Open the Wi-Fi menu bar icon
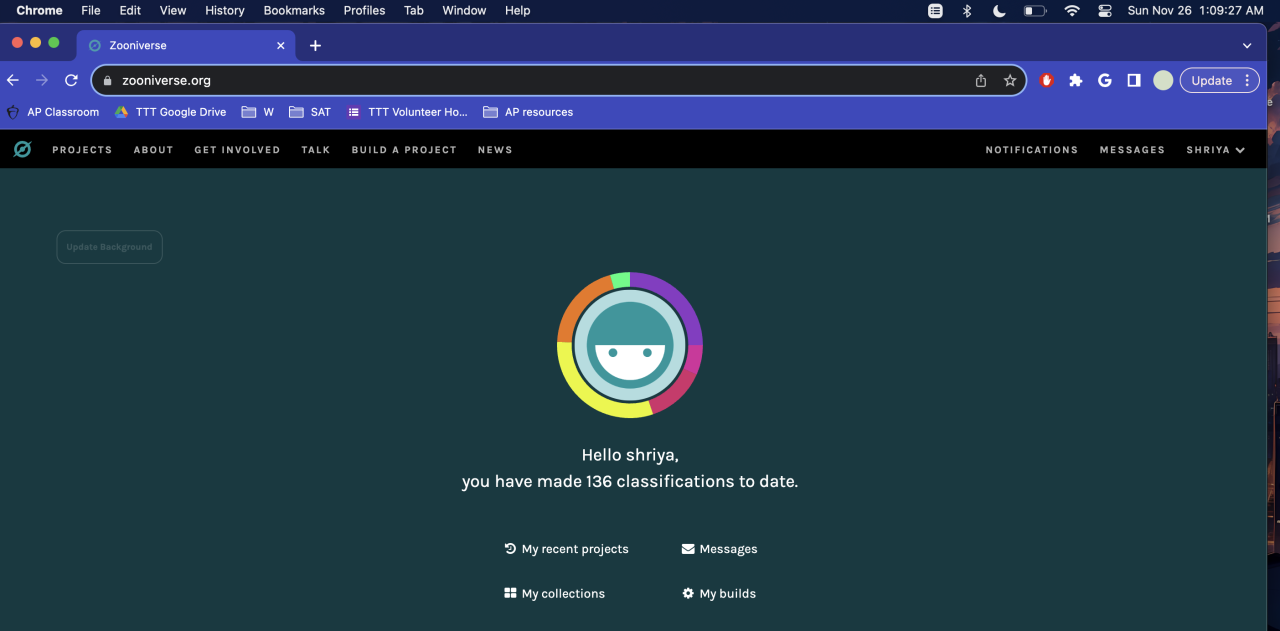The image size is (1280, 631). click(1072, 10)
